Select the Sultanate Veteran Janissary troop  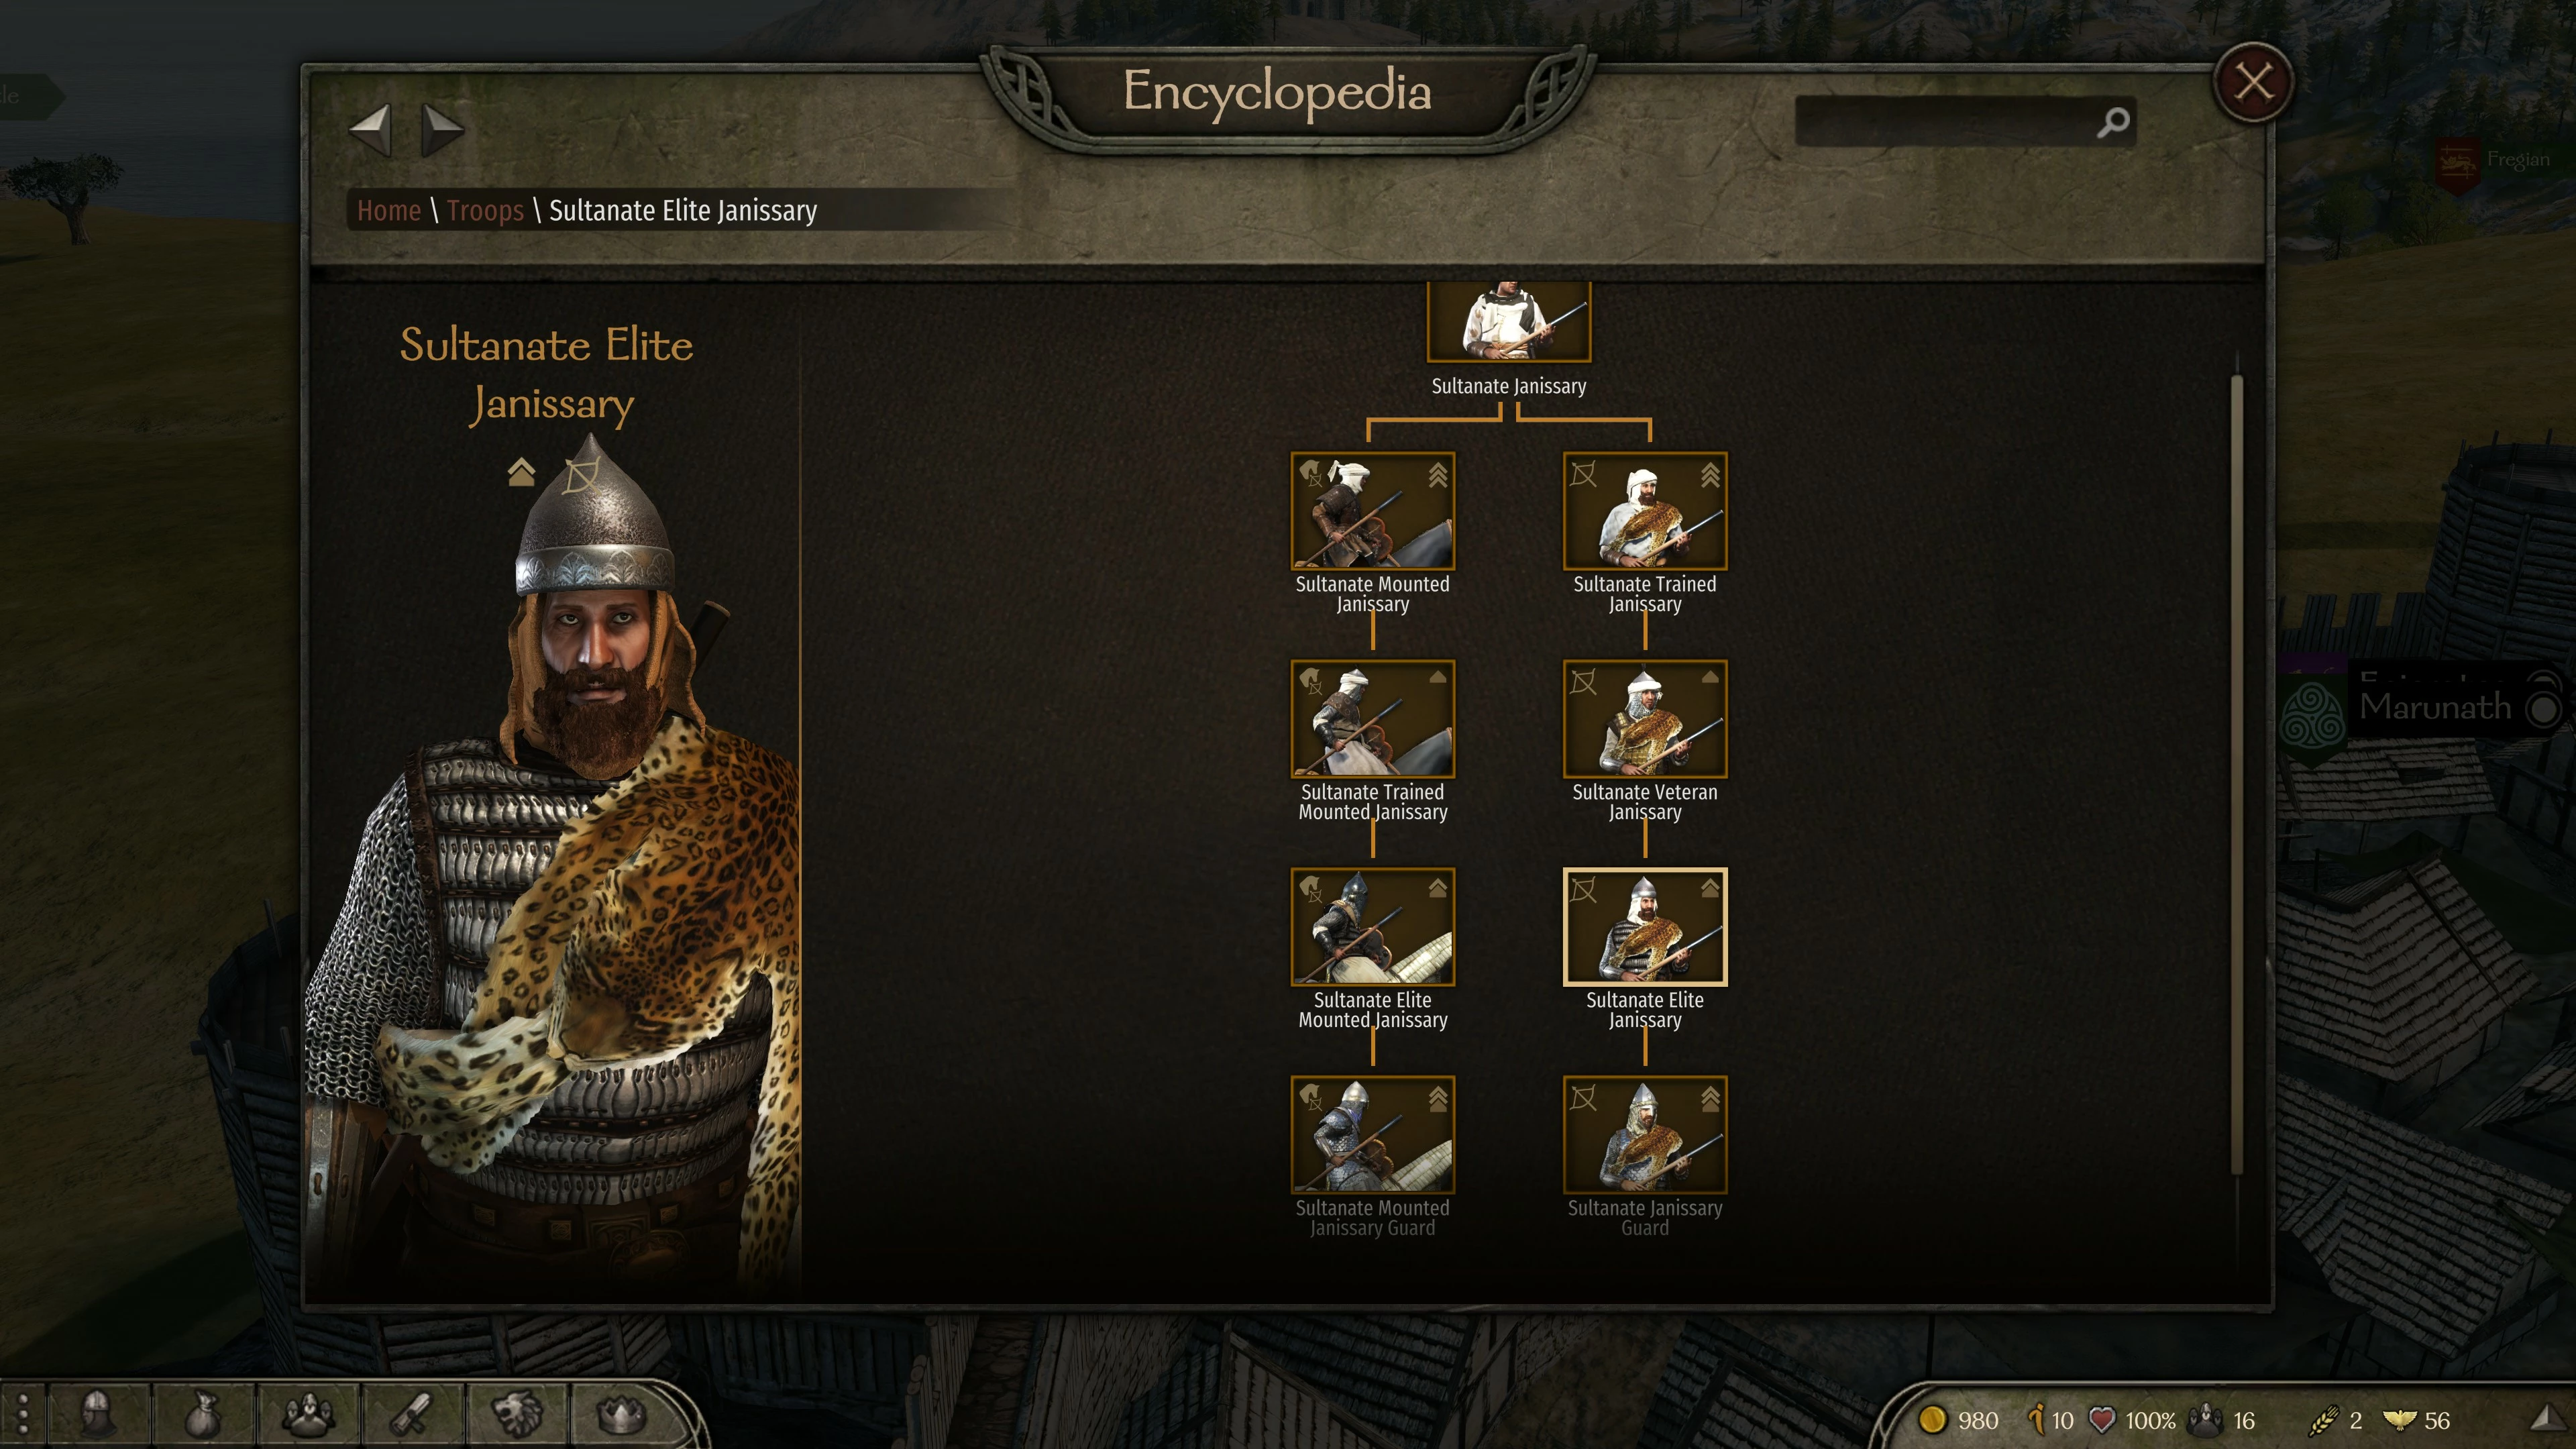coord(1645,720)
